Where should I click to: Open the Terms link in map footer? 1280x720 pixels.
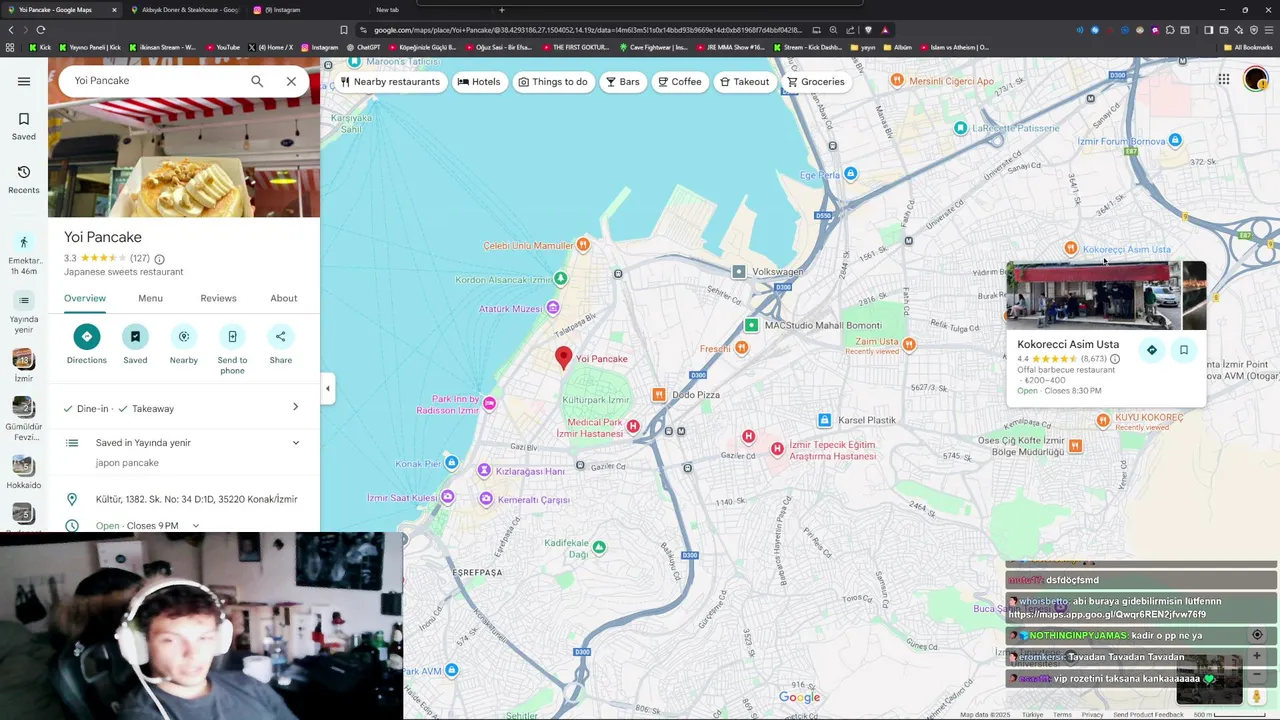[1062, 715]
